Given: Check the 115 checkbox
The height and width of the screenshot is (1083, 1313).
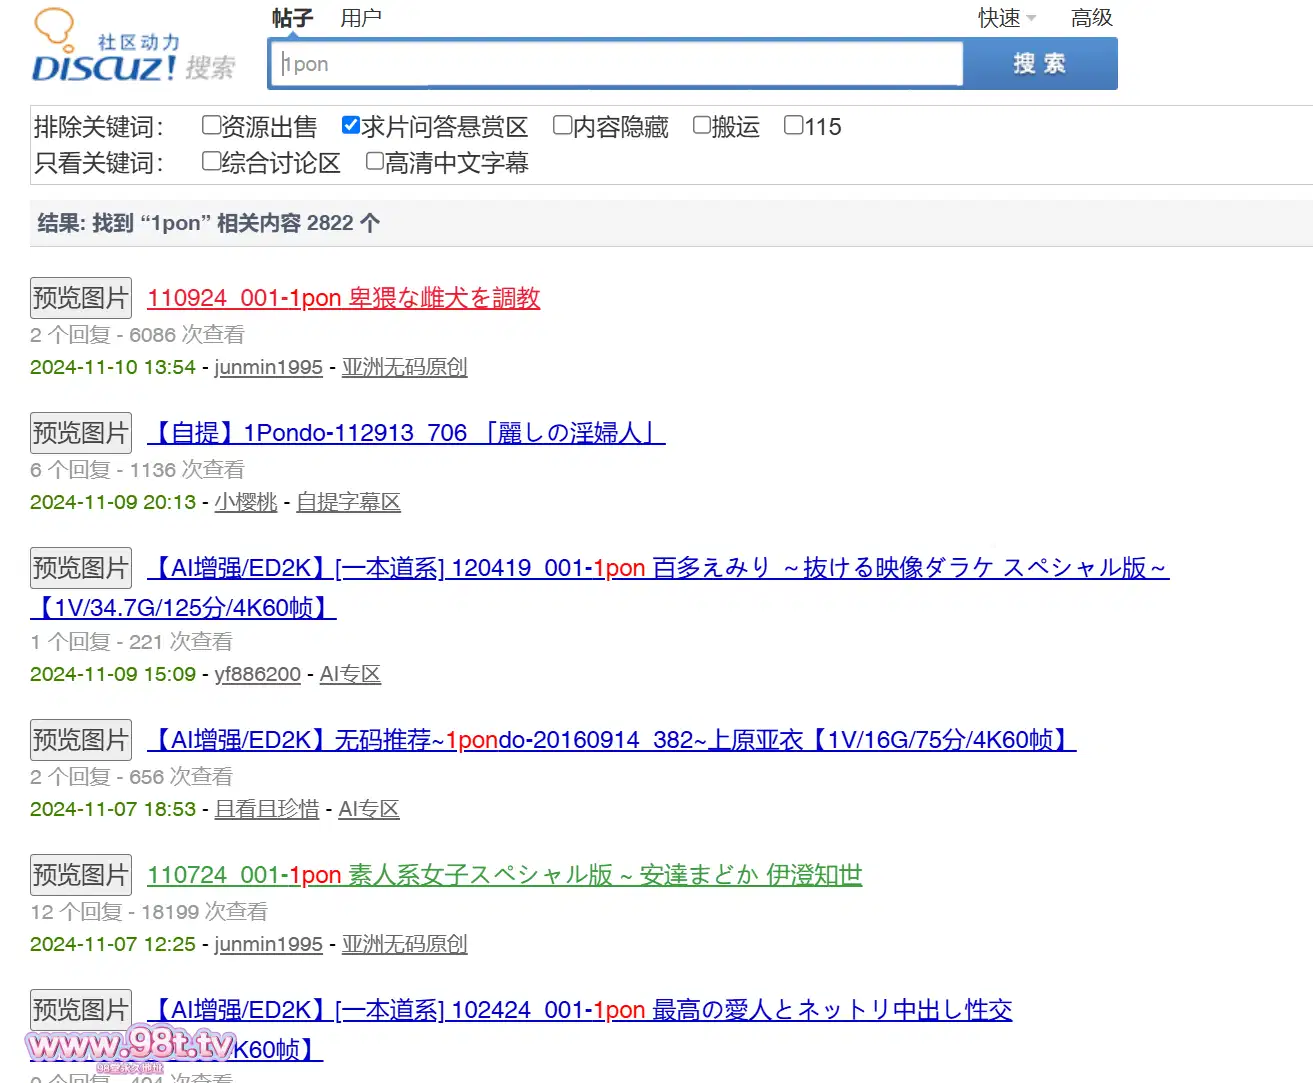Looking at the screenshot, I should click(x=794, y=125).
